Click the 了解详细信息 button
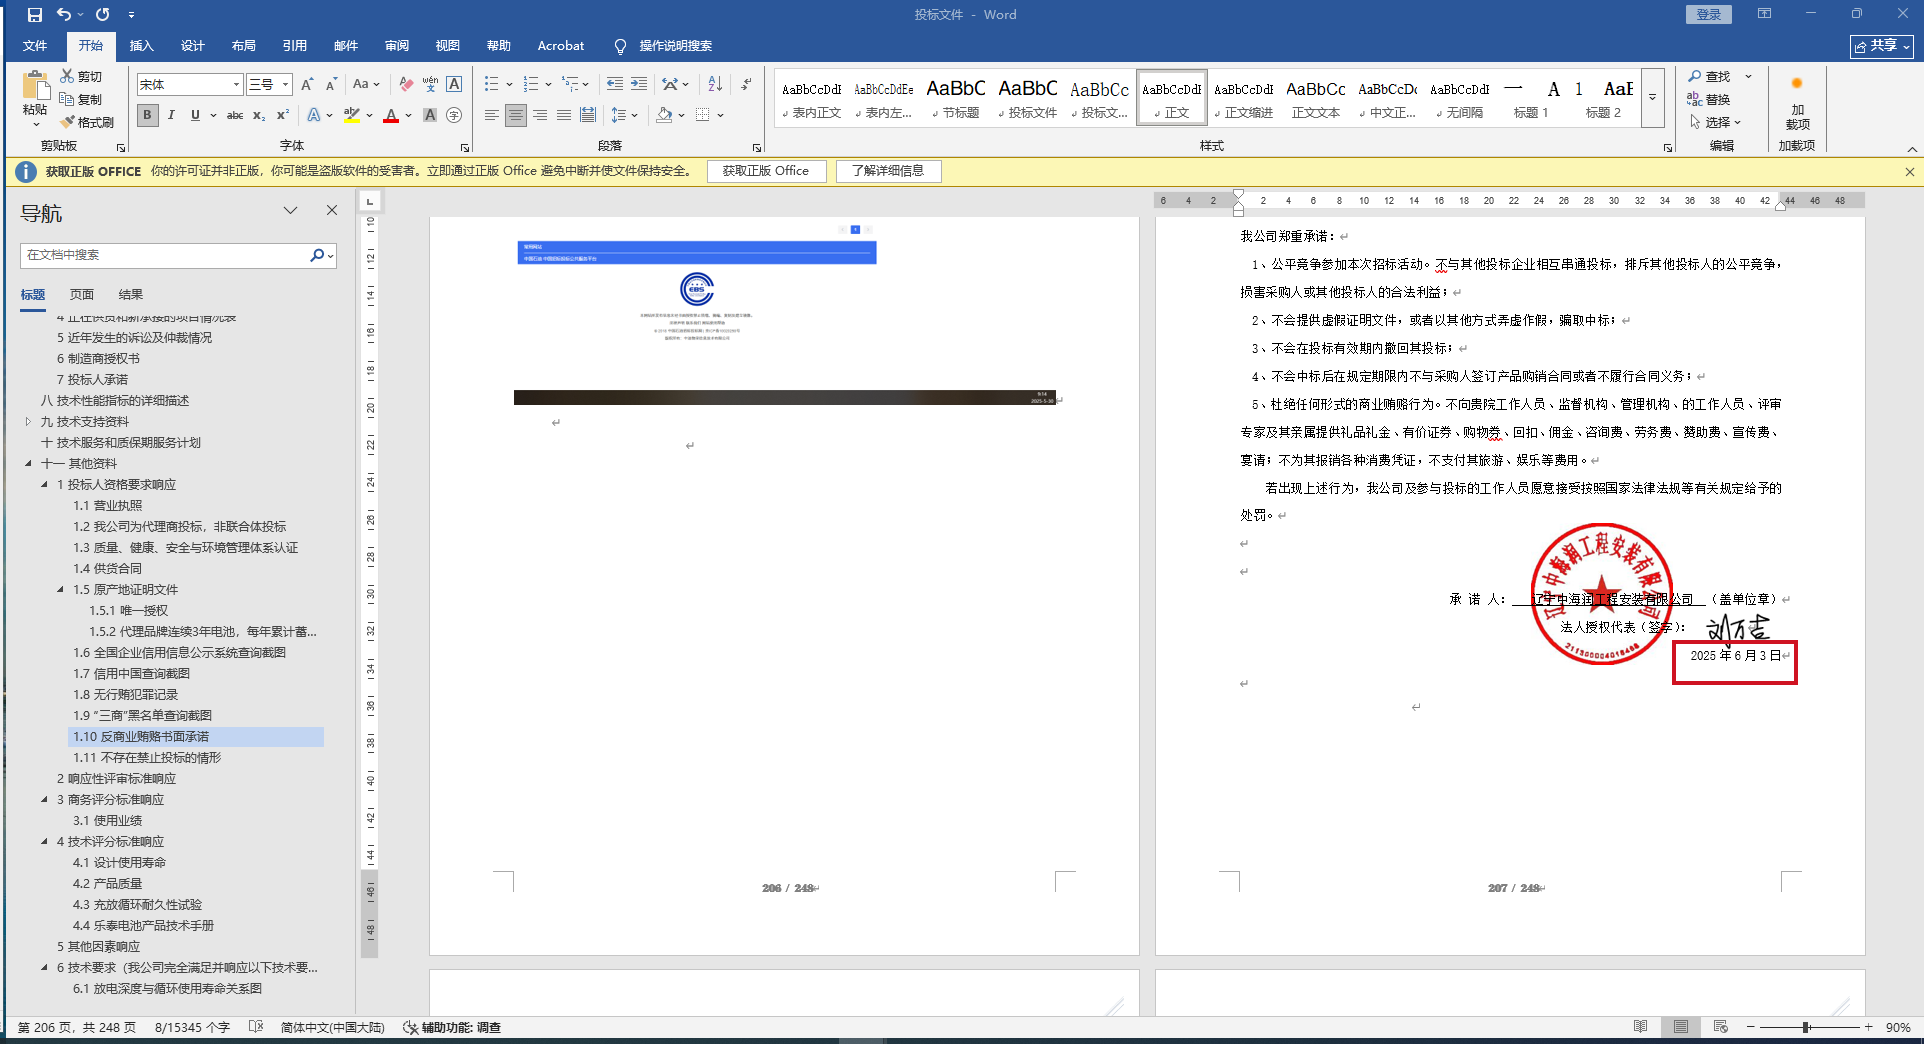The height and width of the screenshot is (1044, 1924). click(888, 171)
